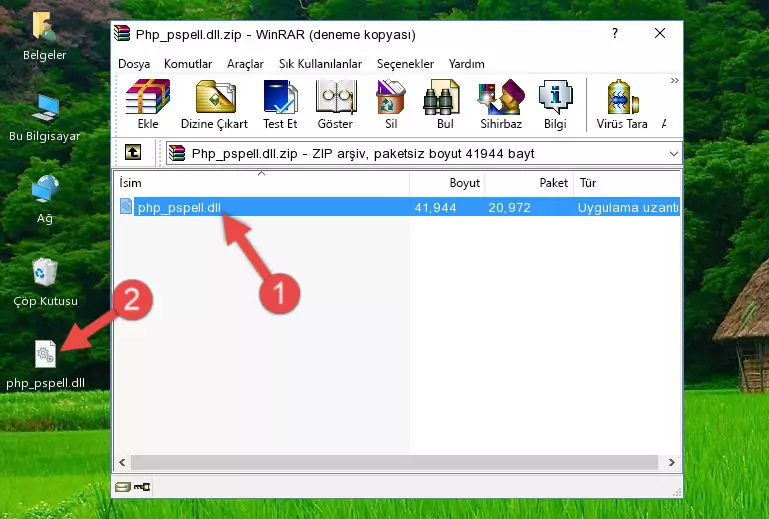Open the address path dropdown
The image size is (769, 519).
coord(674,154)
